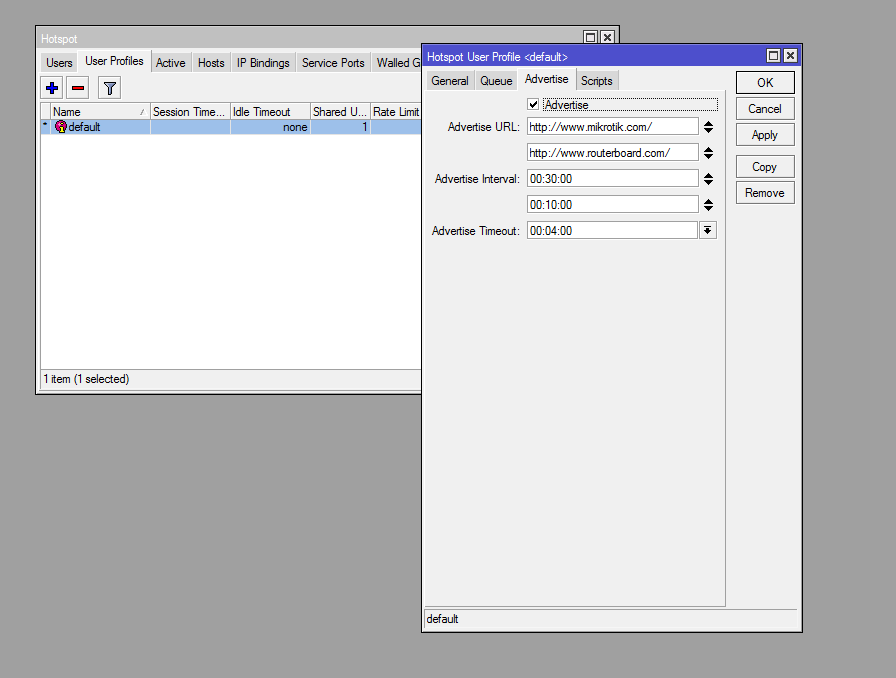Screen dimensions: 896x678
Task: Switch to General tab in profile dialog
Action: tap(450, 81)
